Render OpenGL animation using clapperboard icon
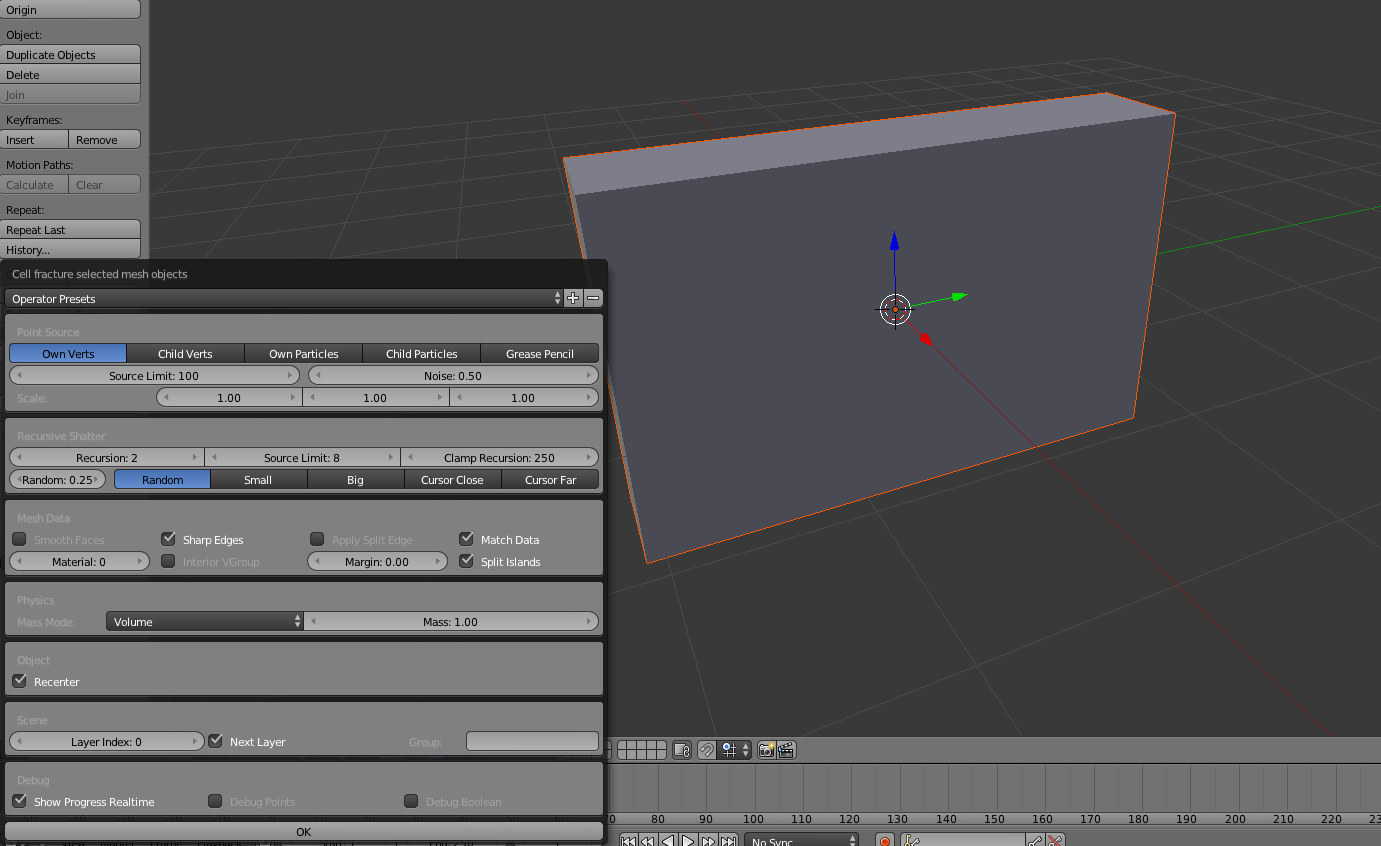 click(786, 750)
